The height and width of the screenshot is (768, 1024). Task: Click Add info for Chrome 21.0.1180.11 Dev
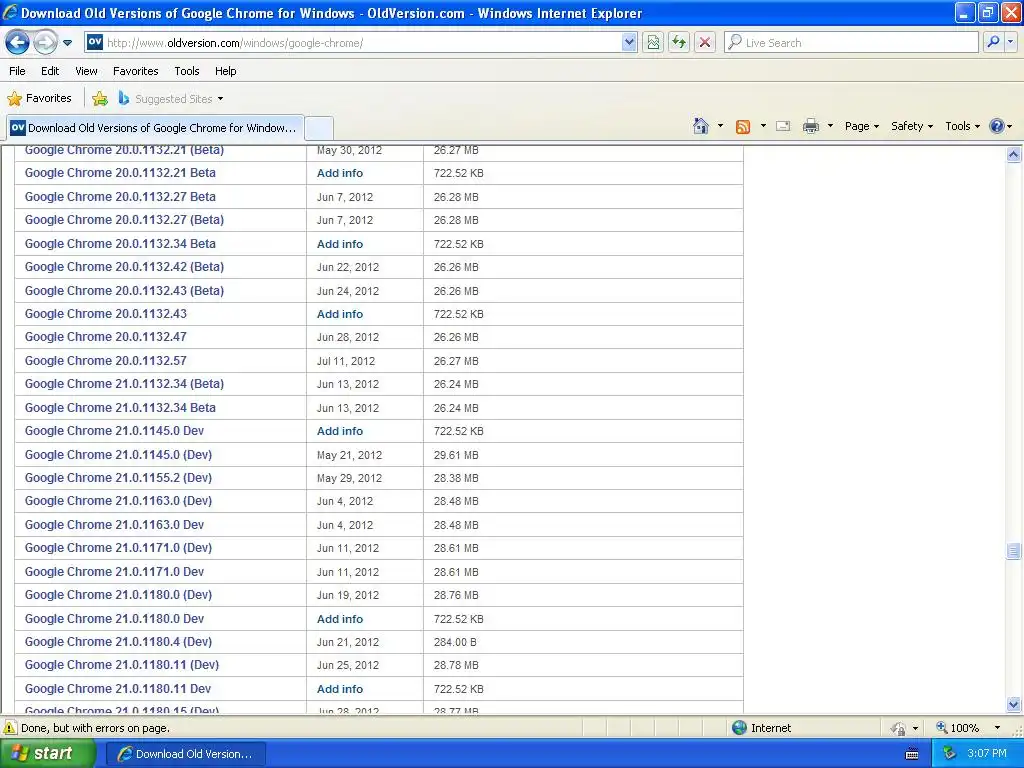tap(340, 689)
